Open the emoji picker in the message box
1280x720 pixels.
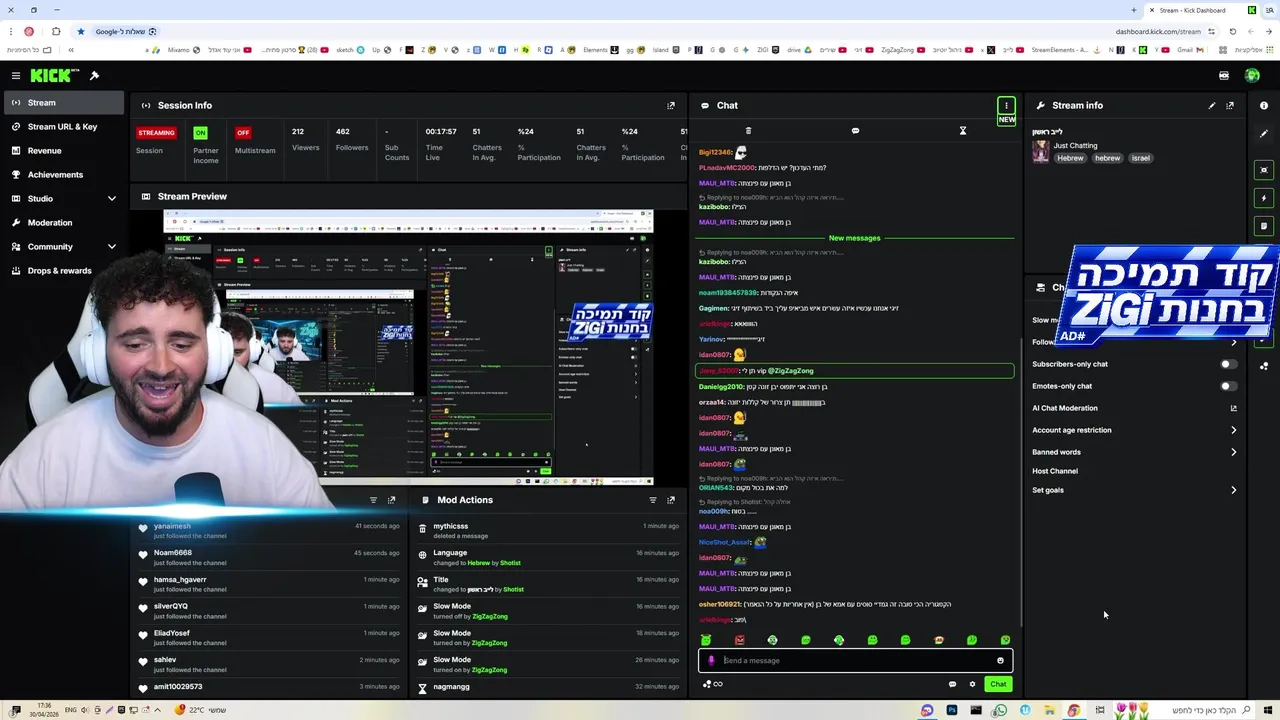[x=1000, y=660]
